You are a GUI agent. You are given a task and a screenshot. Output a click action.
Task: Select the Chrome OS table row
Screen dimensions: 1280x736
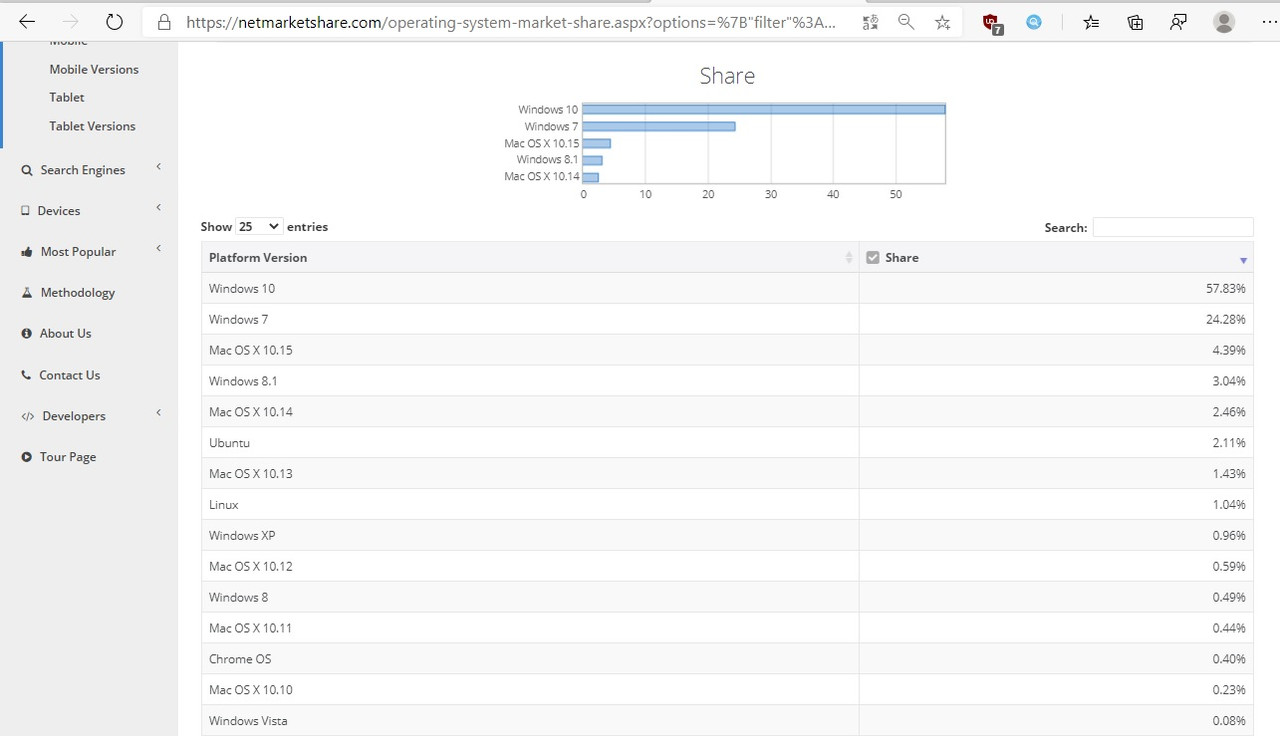point(727,660)
